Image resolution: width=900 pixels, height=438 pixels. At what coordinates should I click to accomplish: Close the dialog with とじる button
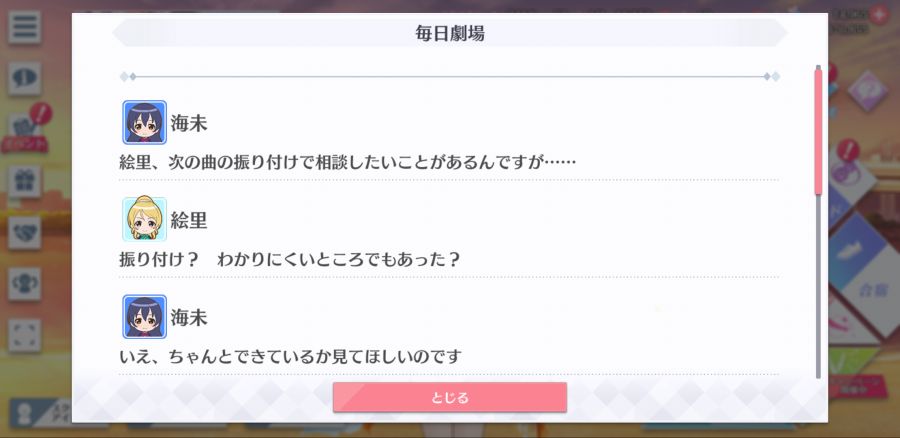click(x=449, y=397)
